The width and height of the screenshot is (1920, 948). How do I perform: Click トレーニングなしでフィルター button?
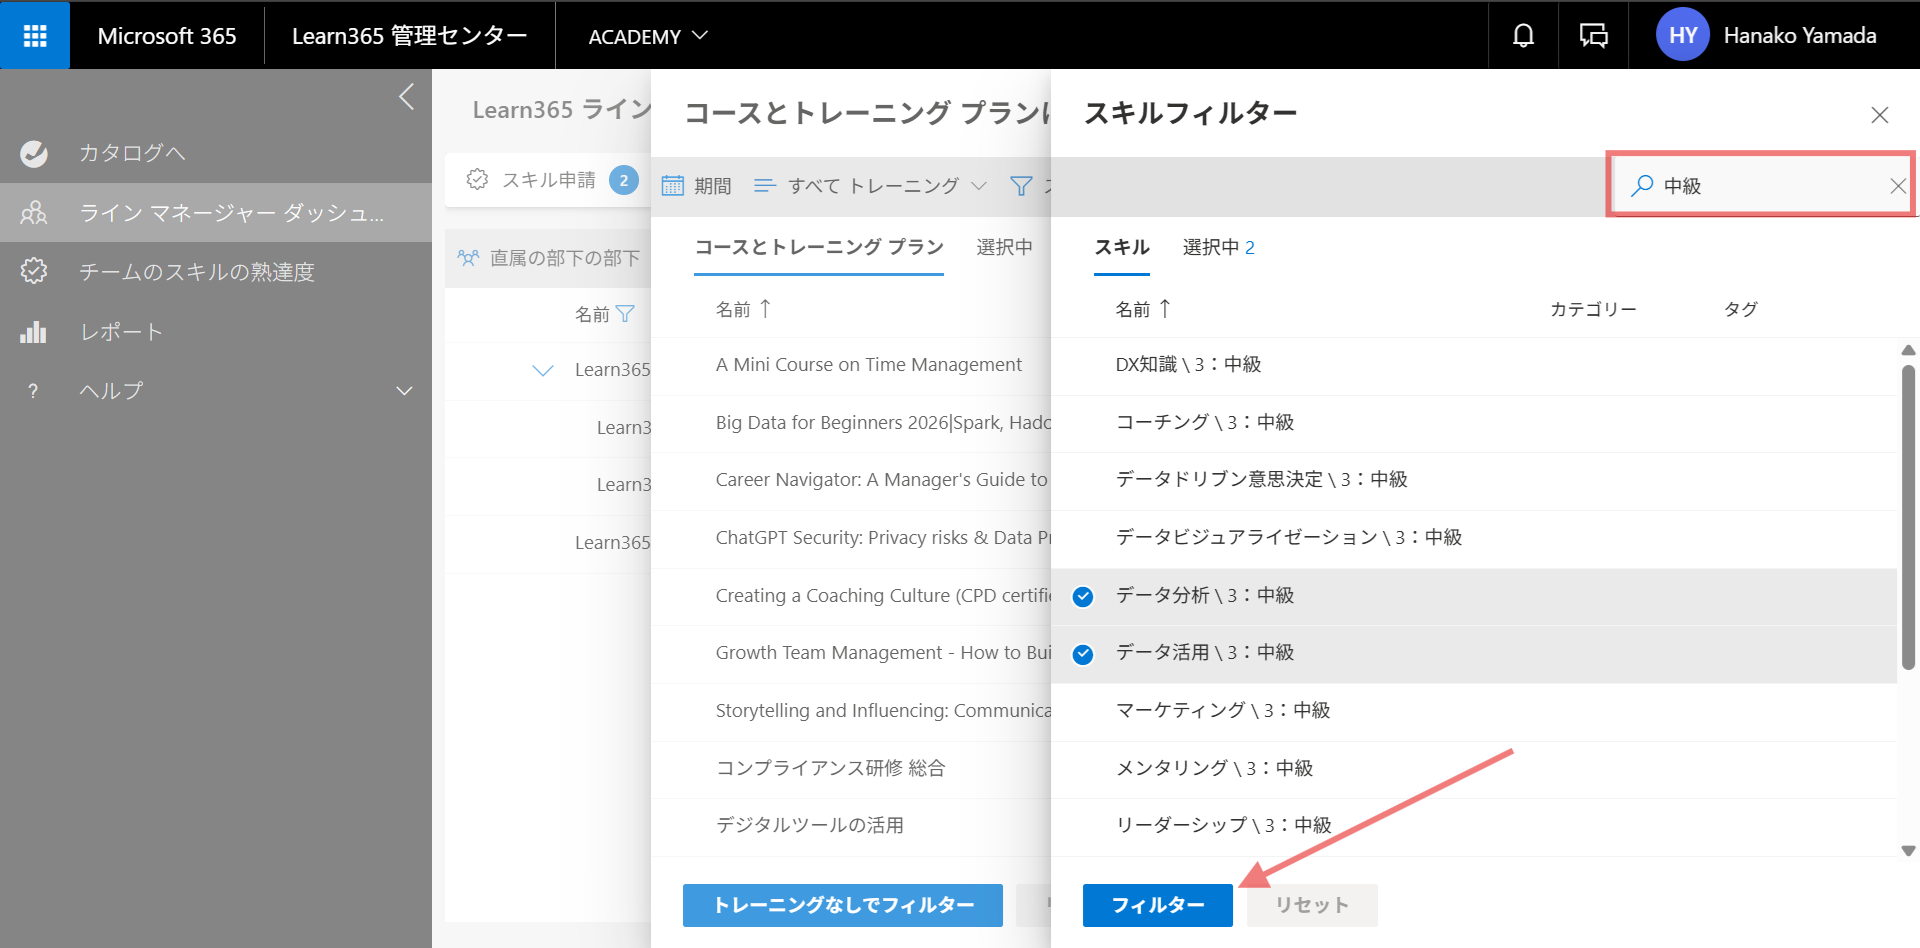tap(843, 905)
